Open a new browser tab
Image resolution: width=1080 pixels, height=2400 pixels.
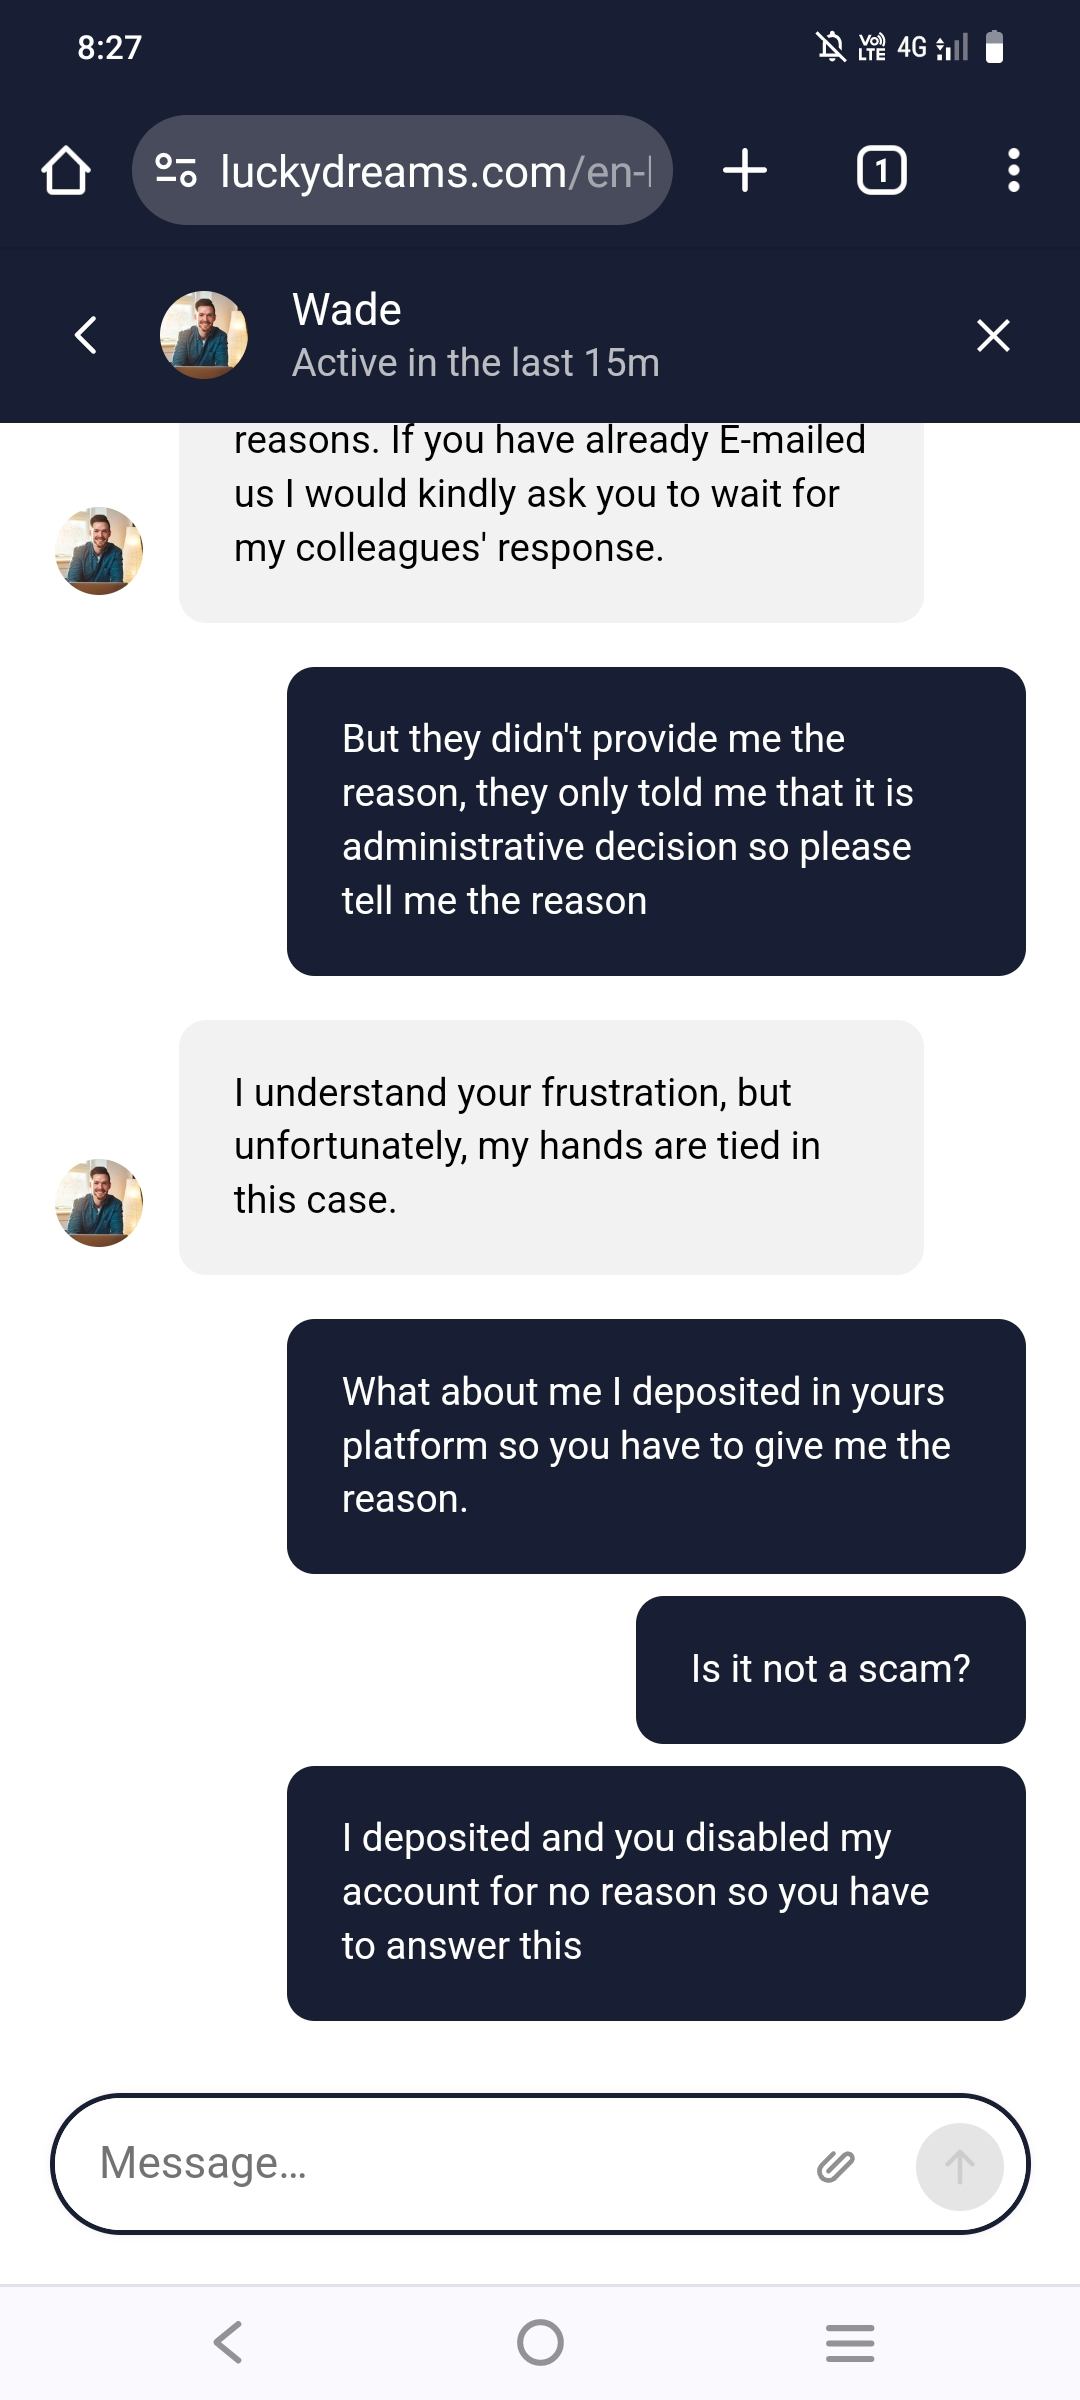click(x=745, y=171)
